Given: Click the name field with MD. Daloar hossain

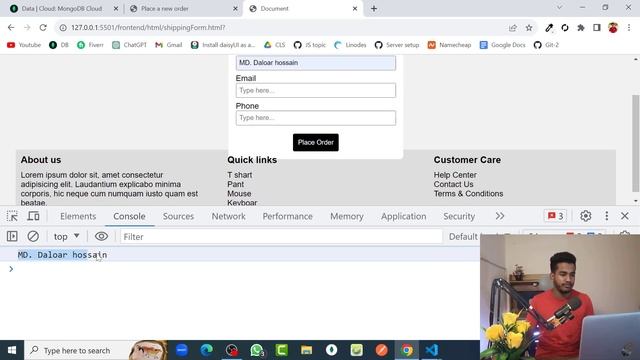Looking at the screenshot, I should pyautogui.click(x=316, y=63).
